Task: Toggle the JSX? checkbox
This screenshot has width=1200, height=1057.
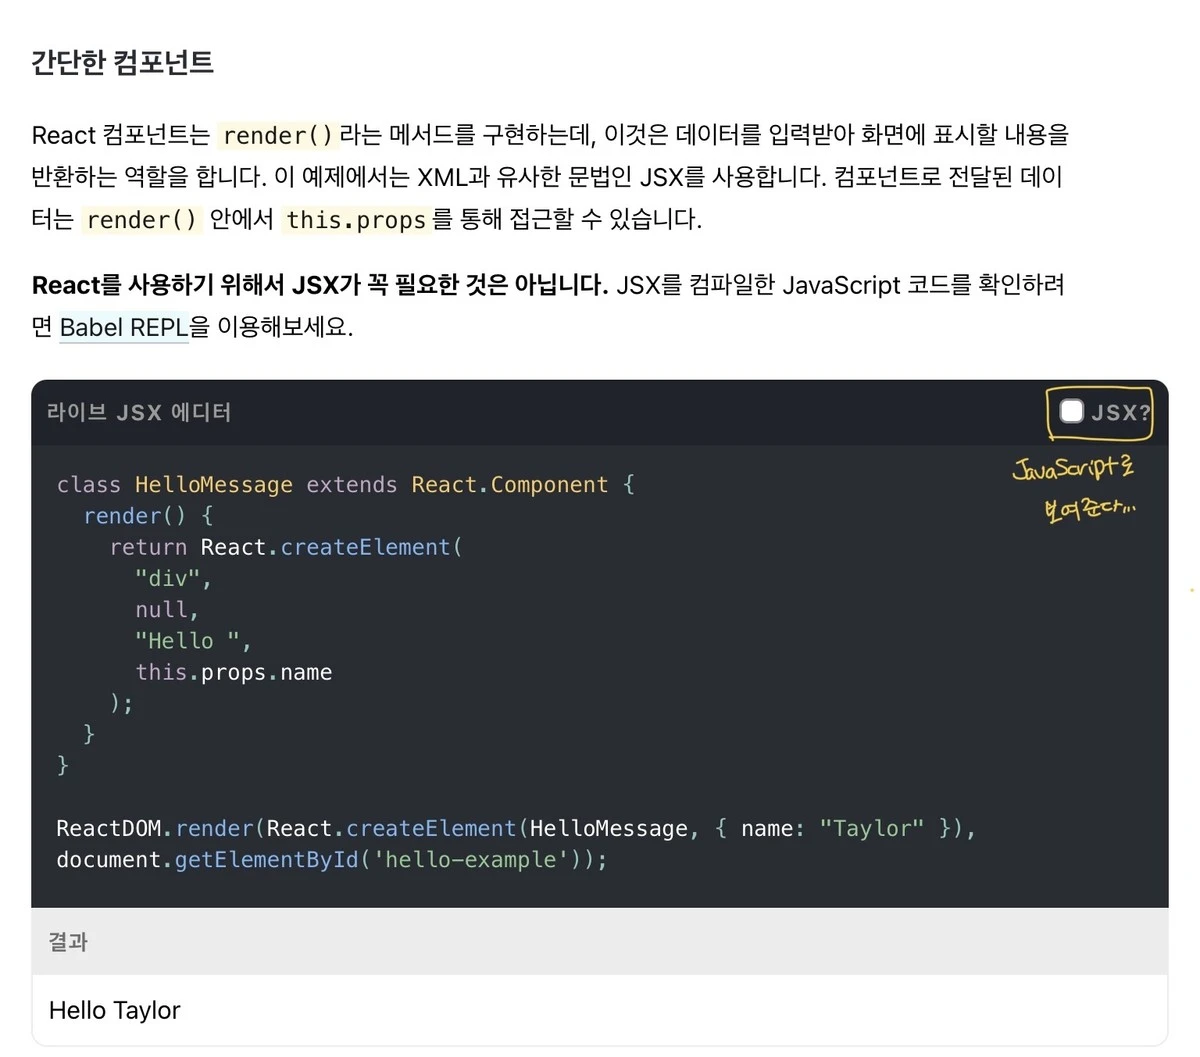Action: click(x=1071, y=411)
